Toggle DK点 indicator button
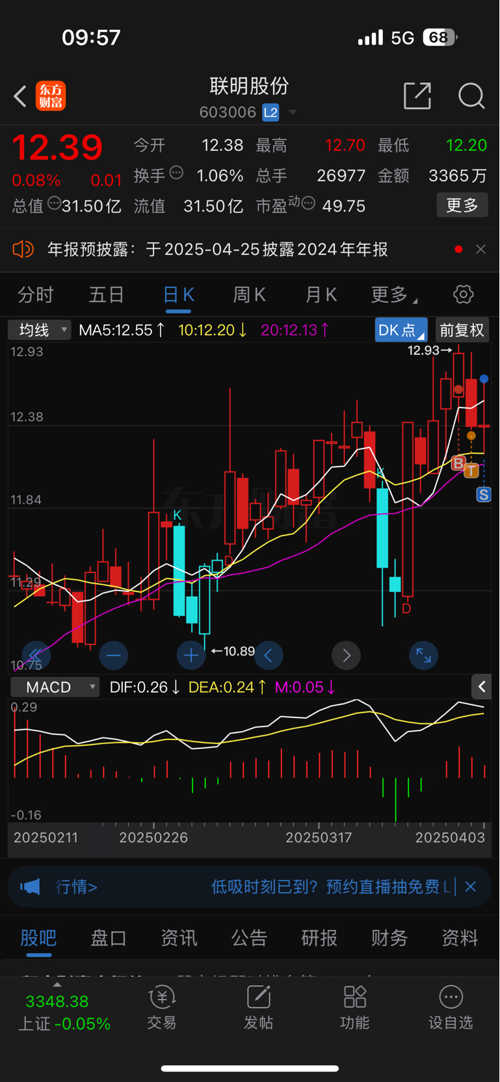 [x=401, y=330]
